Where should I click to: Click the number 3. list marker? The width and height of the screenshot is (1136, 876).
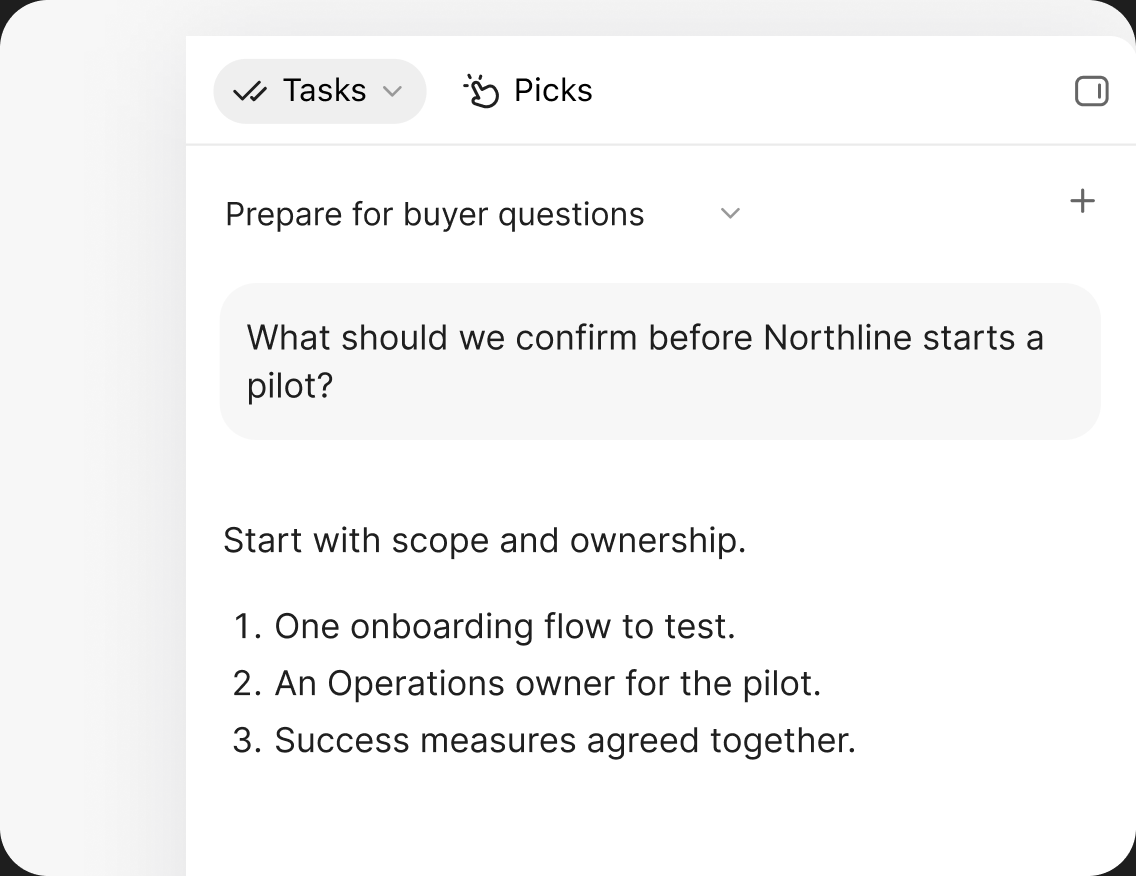coord(247,741)
